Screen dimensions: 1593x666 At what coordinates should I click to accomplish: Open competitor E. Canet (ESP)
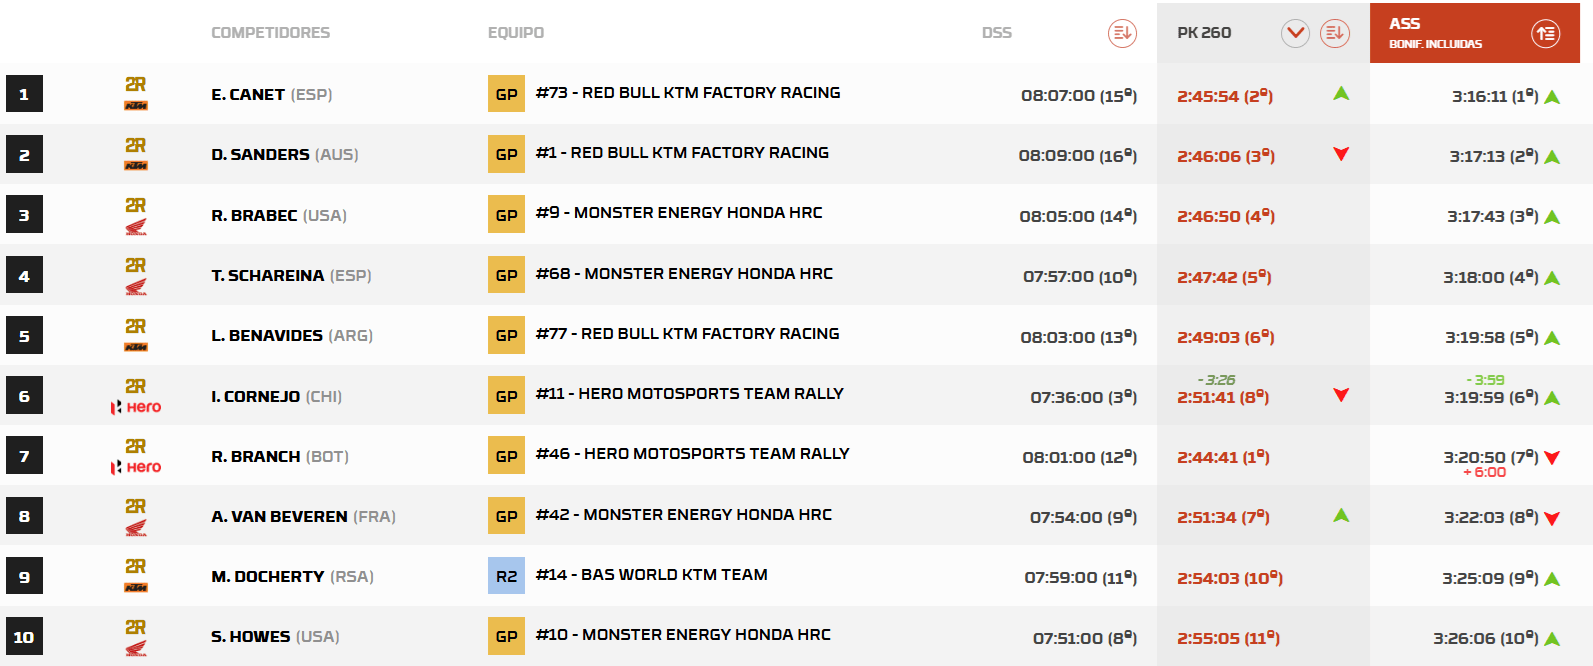(x=271, y=95)
